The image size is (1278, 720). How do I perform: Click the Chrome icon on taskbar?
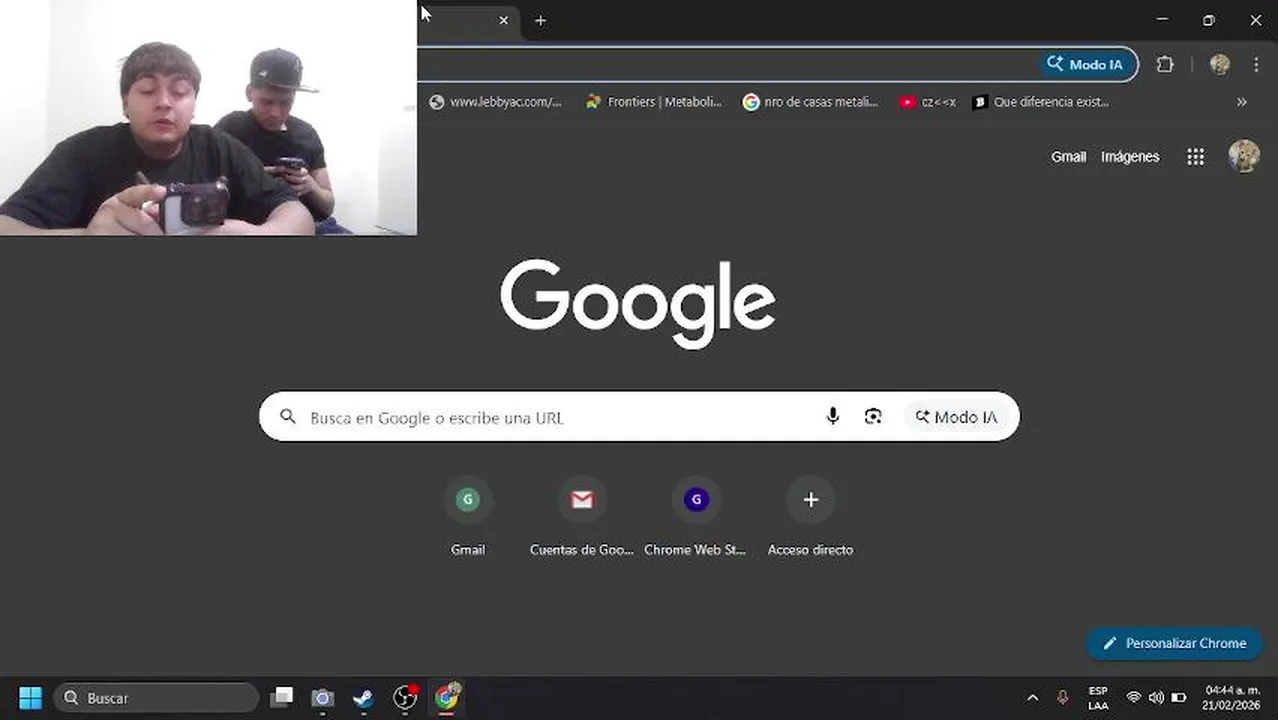click(446, 697)
